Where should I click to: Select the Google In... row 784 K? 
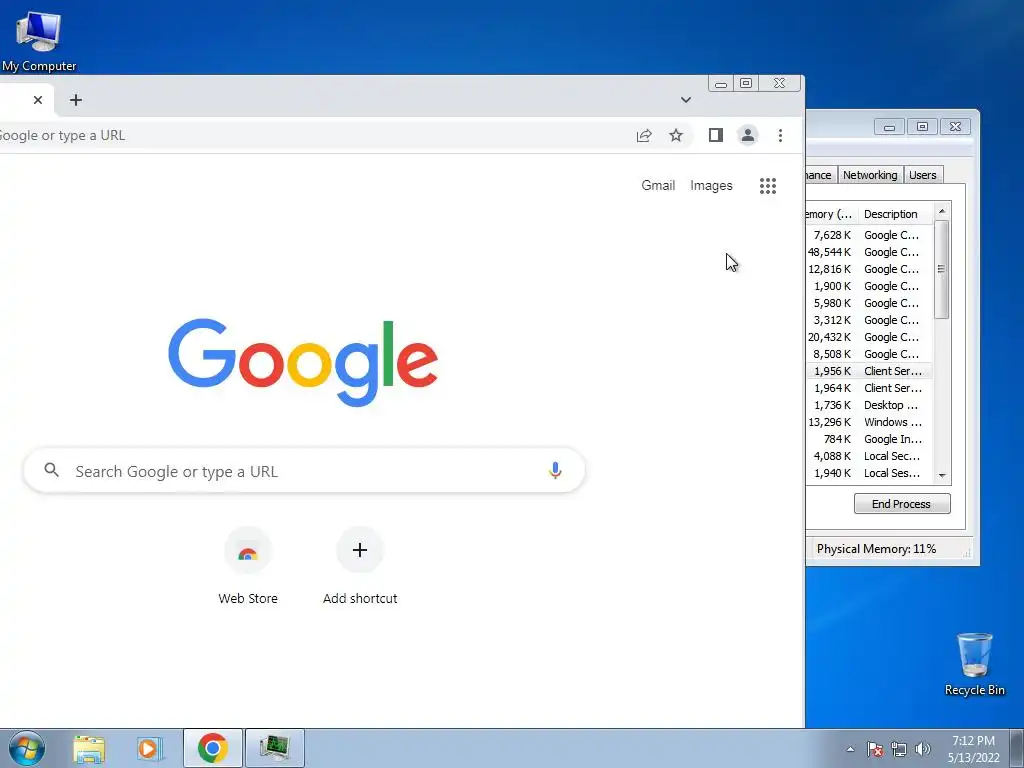[869, 439]
